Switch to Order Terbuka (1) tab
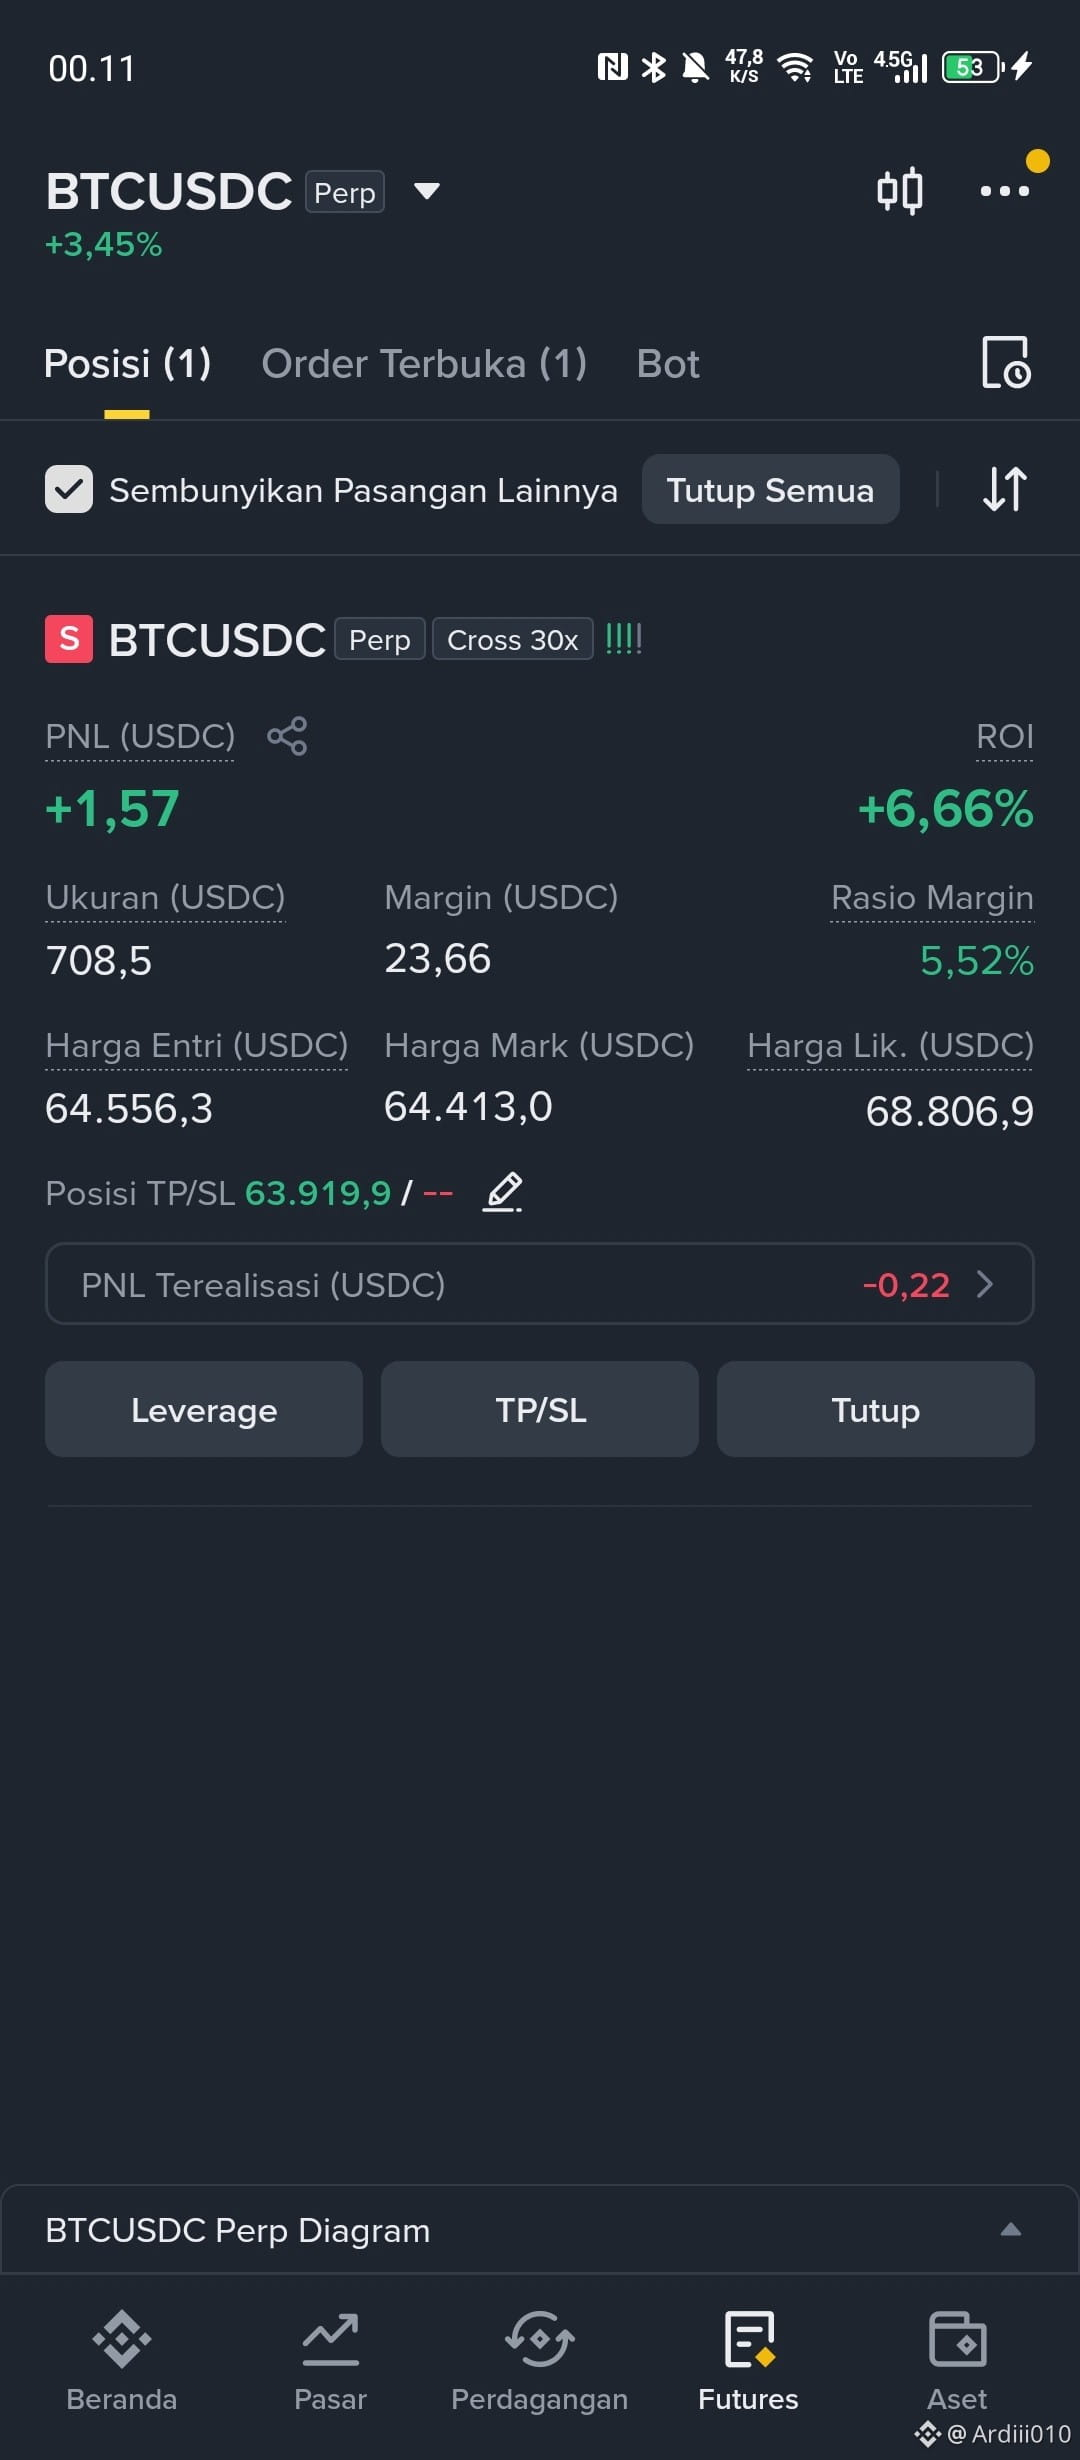 (424, 364)
